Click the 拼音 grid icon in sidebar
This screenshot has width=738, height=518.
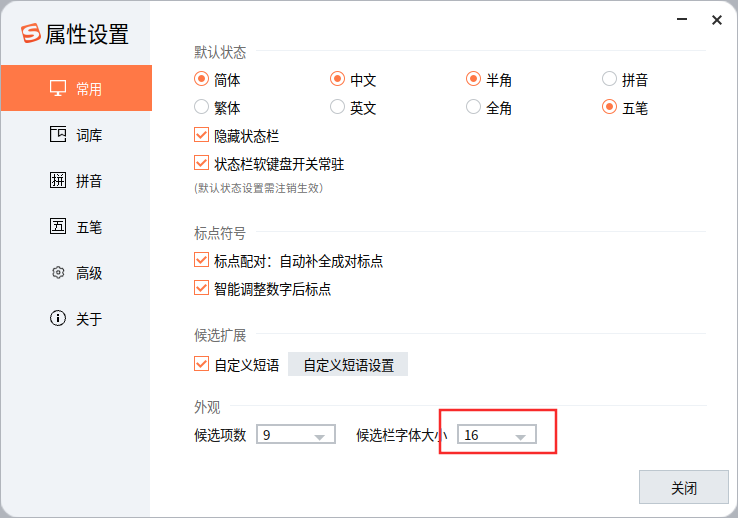[x=58, y=180]
